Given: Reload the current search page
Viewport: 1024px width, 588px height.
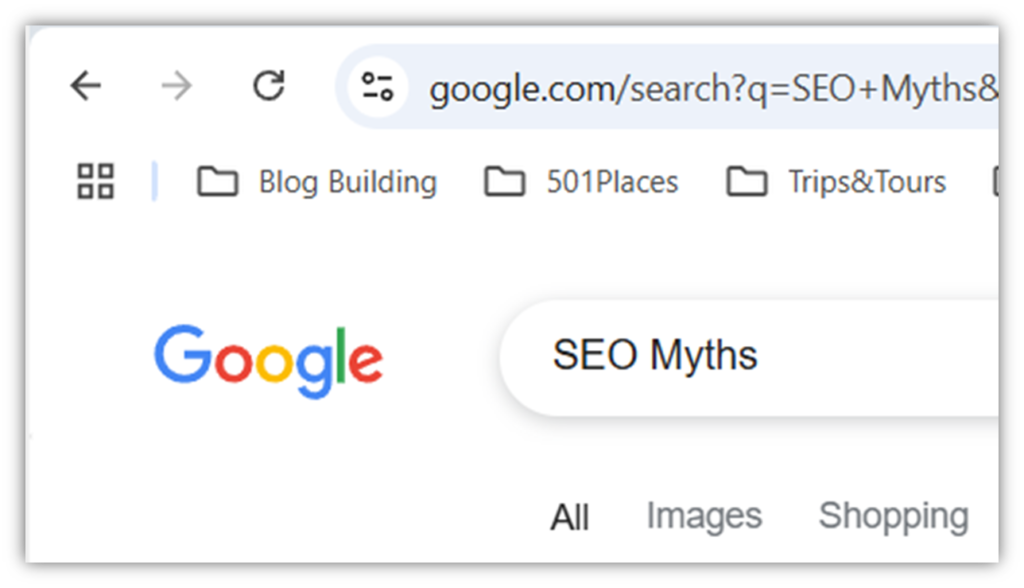Looking at the screenshot, I should [268, 86].
